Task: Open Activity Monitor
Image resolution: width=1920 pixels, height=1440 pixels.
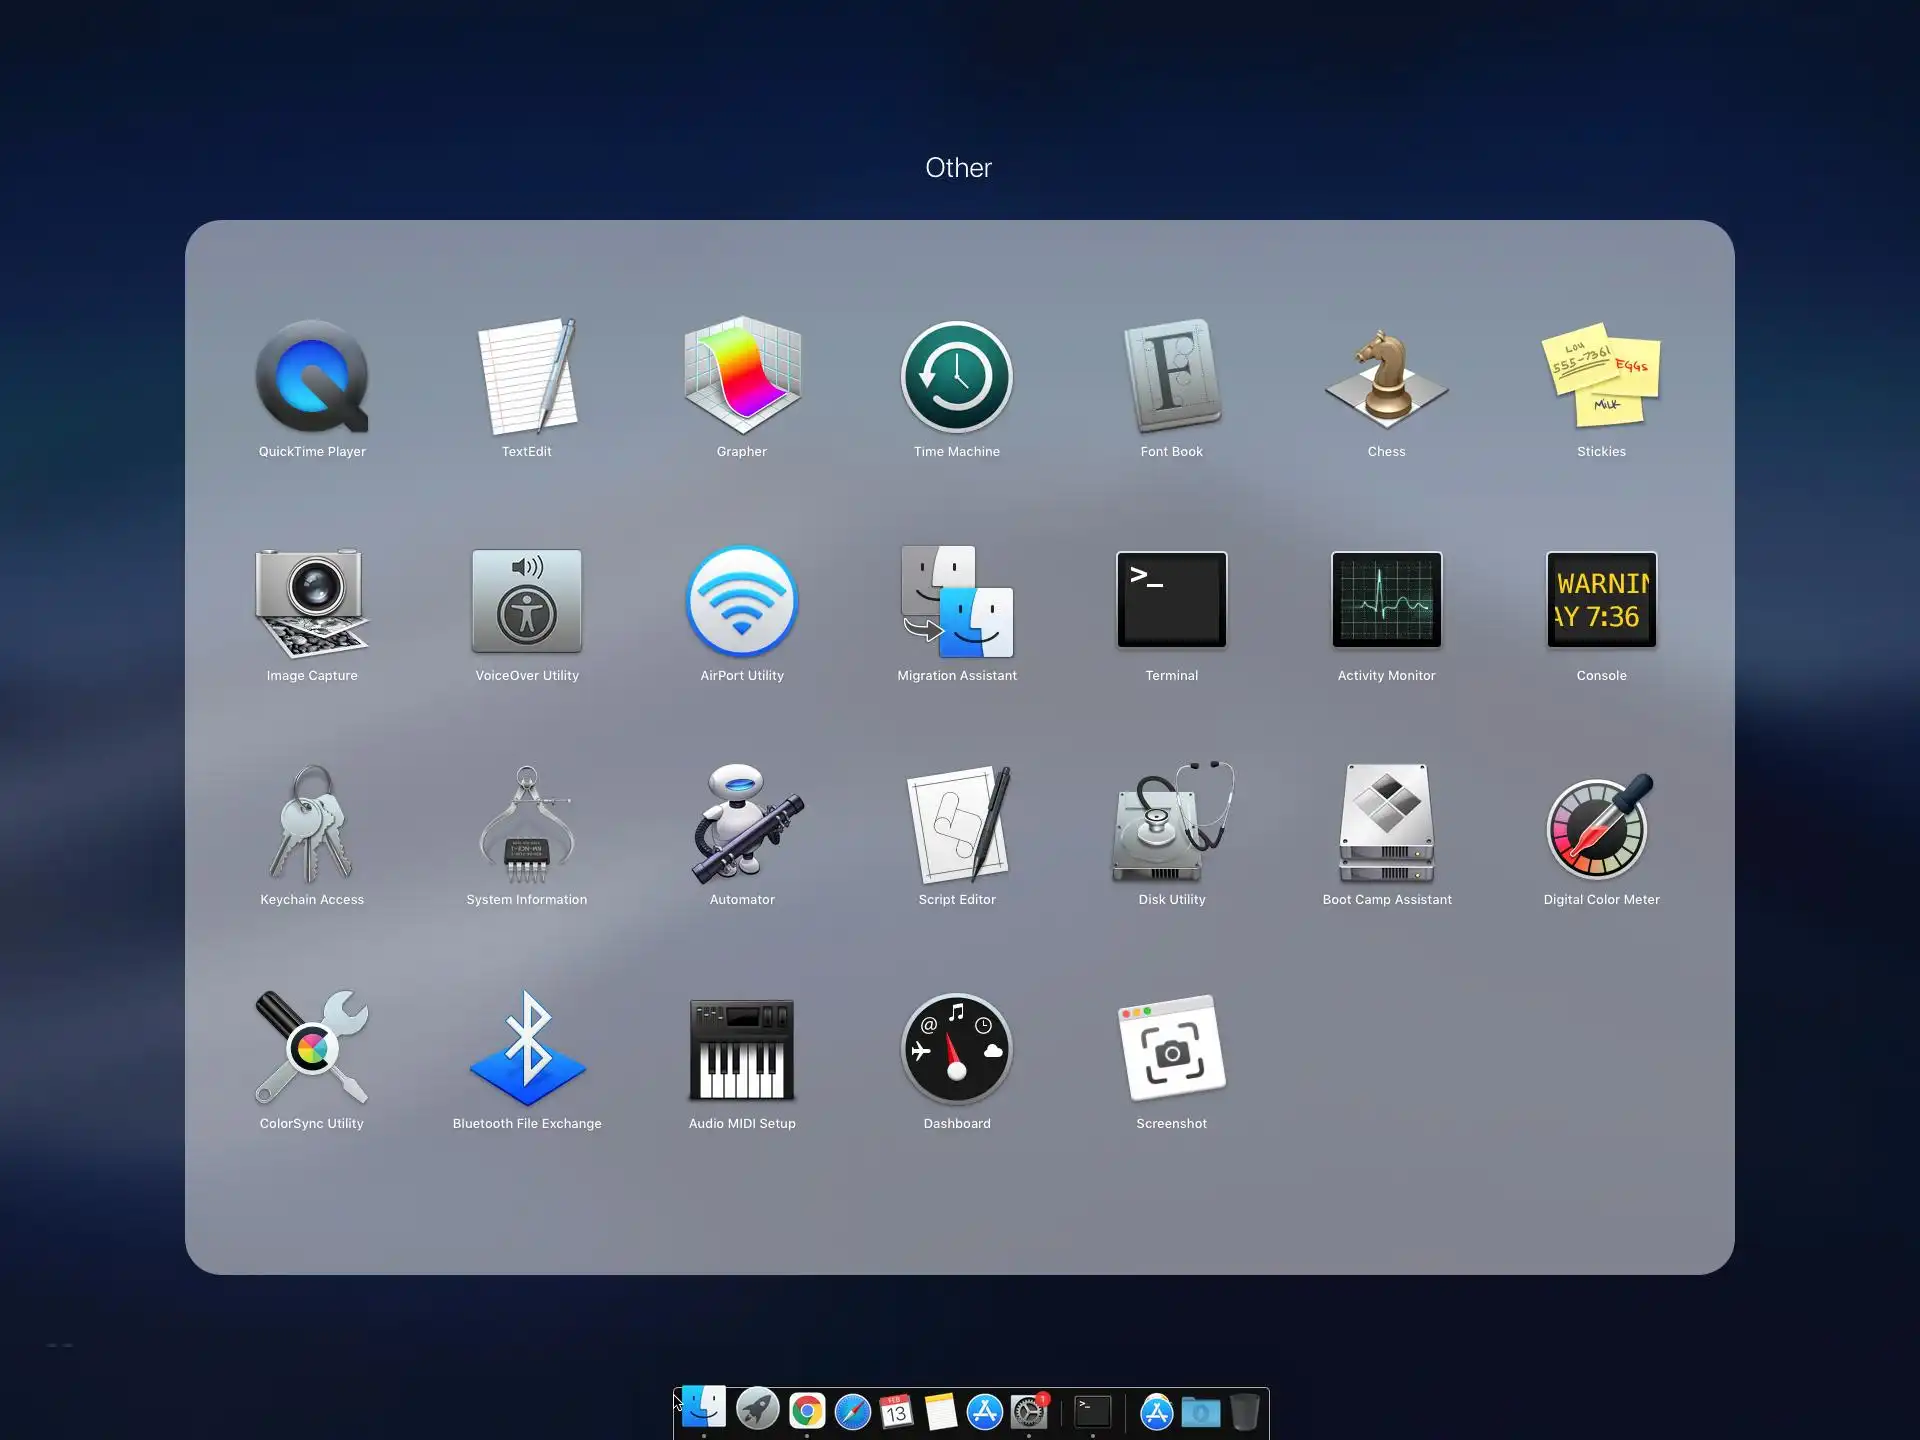Action: pos(1387,601)
